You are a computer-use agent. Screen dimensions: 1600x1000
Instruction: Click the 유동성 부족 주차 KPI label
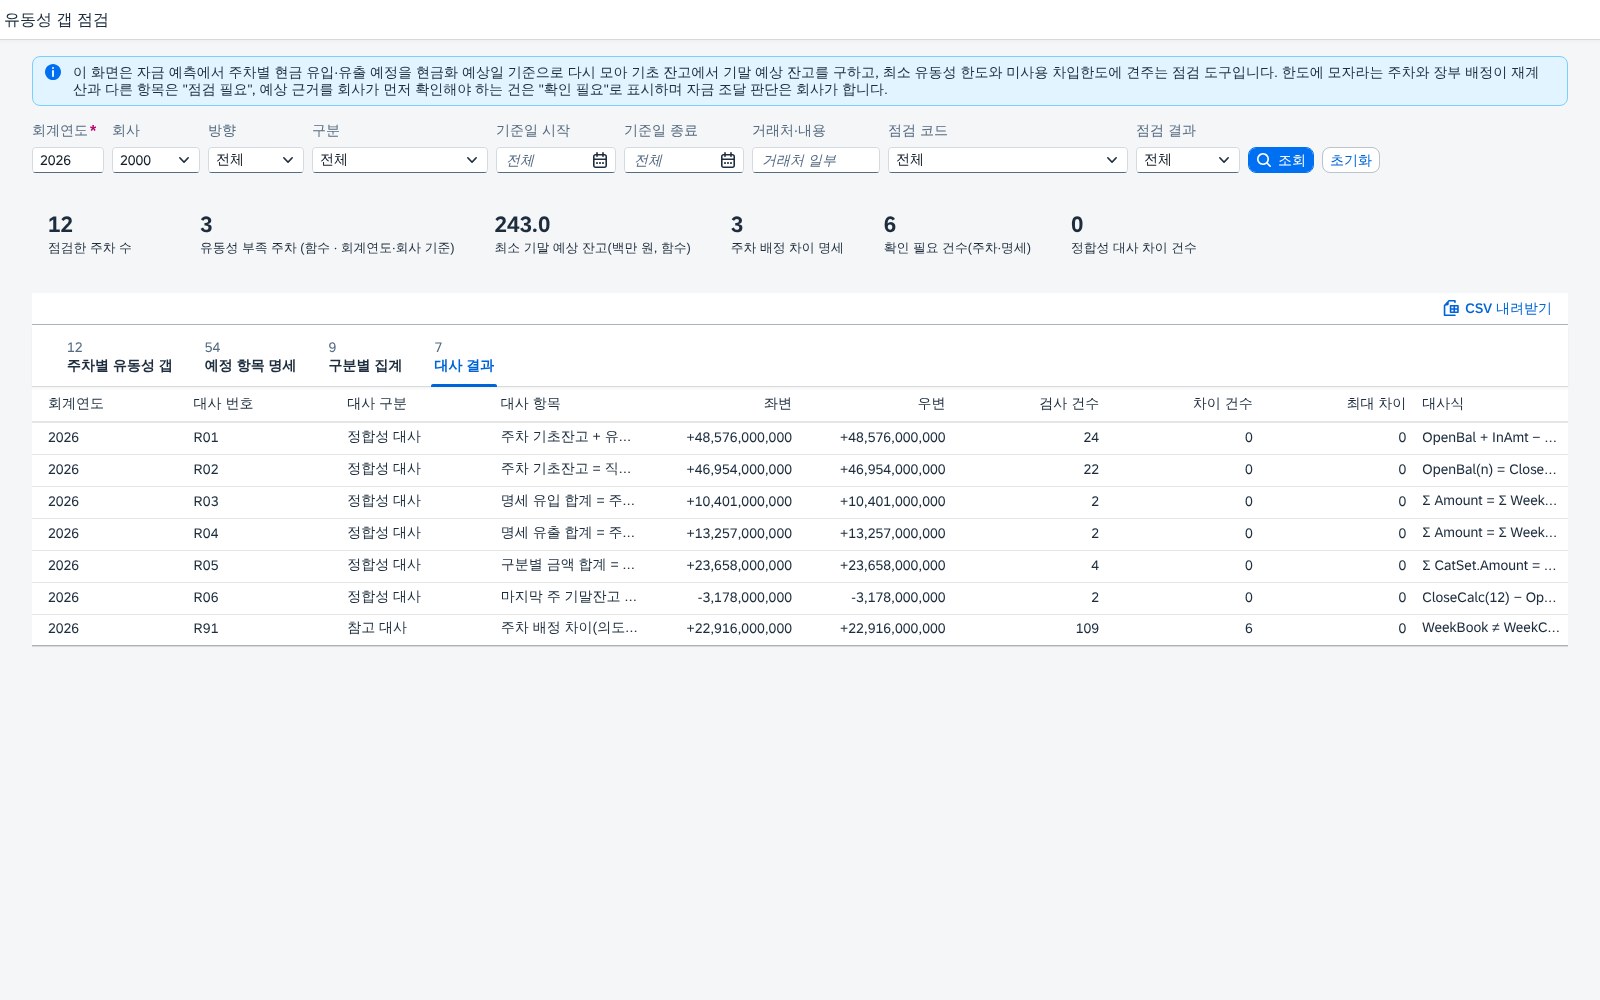point(327,248)
